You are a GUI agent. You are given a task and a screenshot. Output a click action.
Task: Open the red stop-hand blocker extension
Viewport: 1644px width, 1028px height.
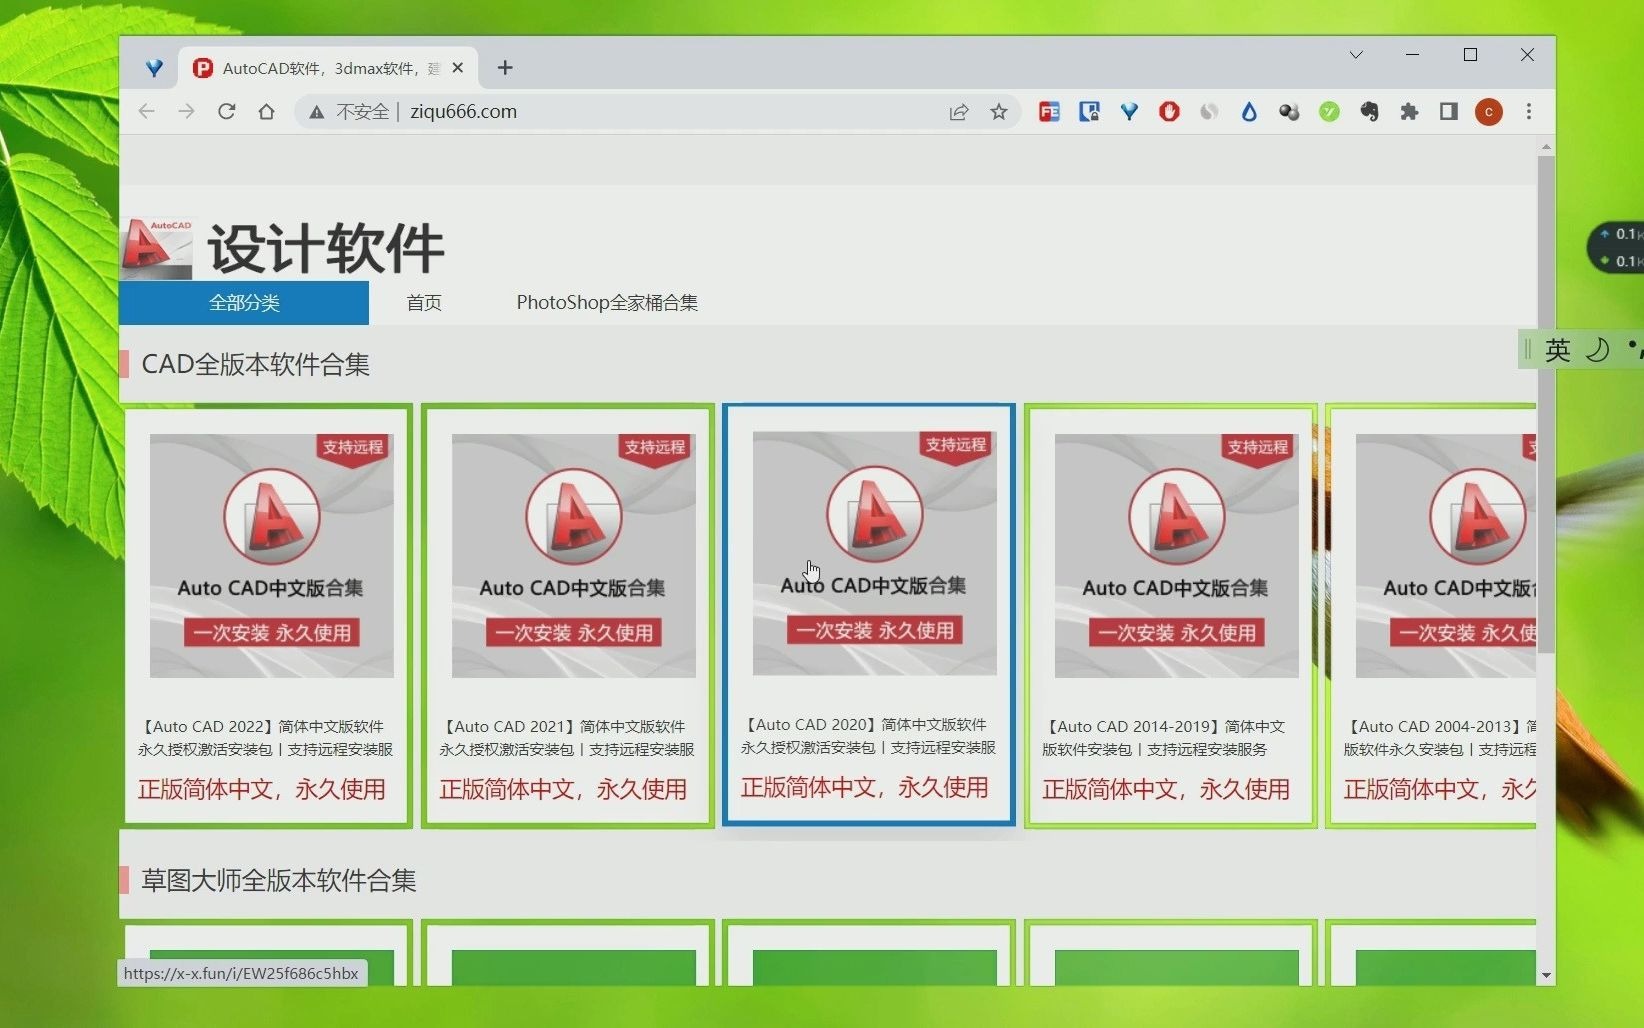(1169, 112)
